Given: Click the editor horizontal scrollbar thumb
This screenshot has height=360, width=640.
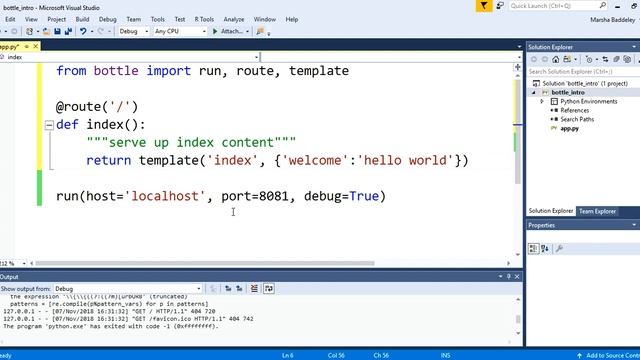Looking at the screenshot, I should (x=204, y=263).
